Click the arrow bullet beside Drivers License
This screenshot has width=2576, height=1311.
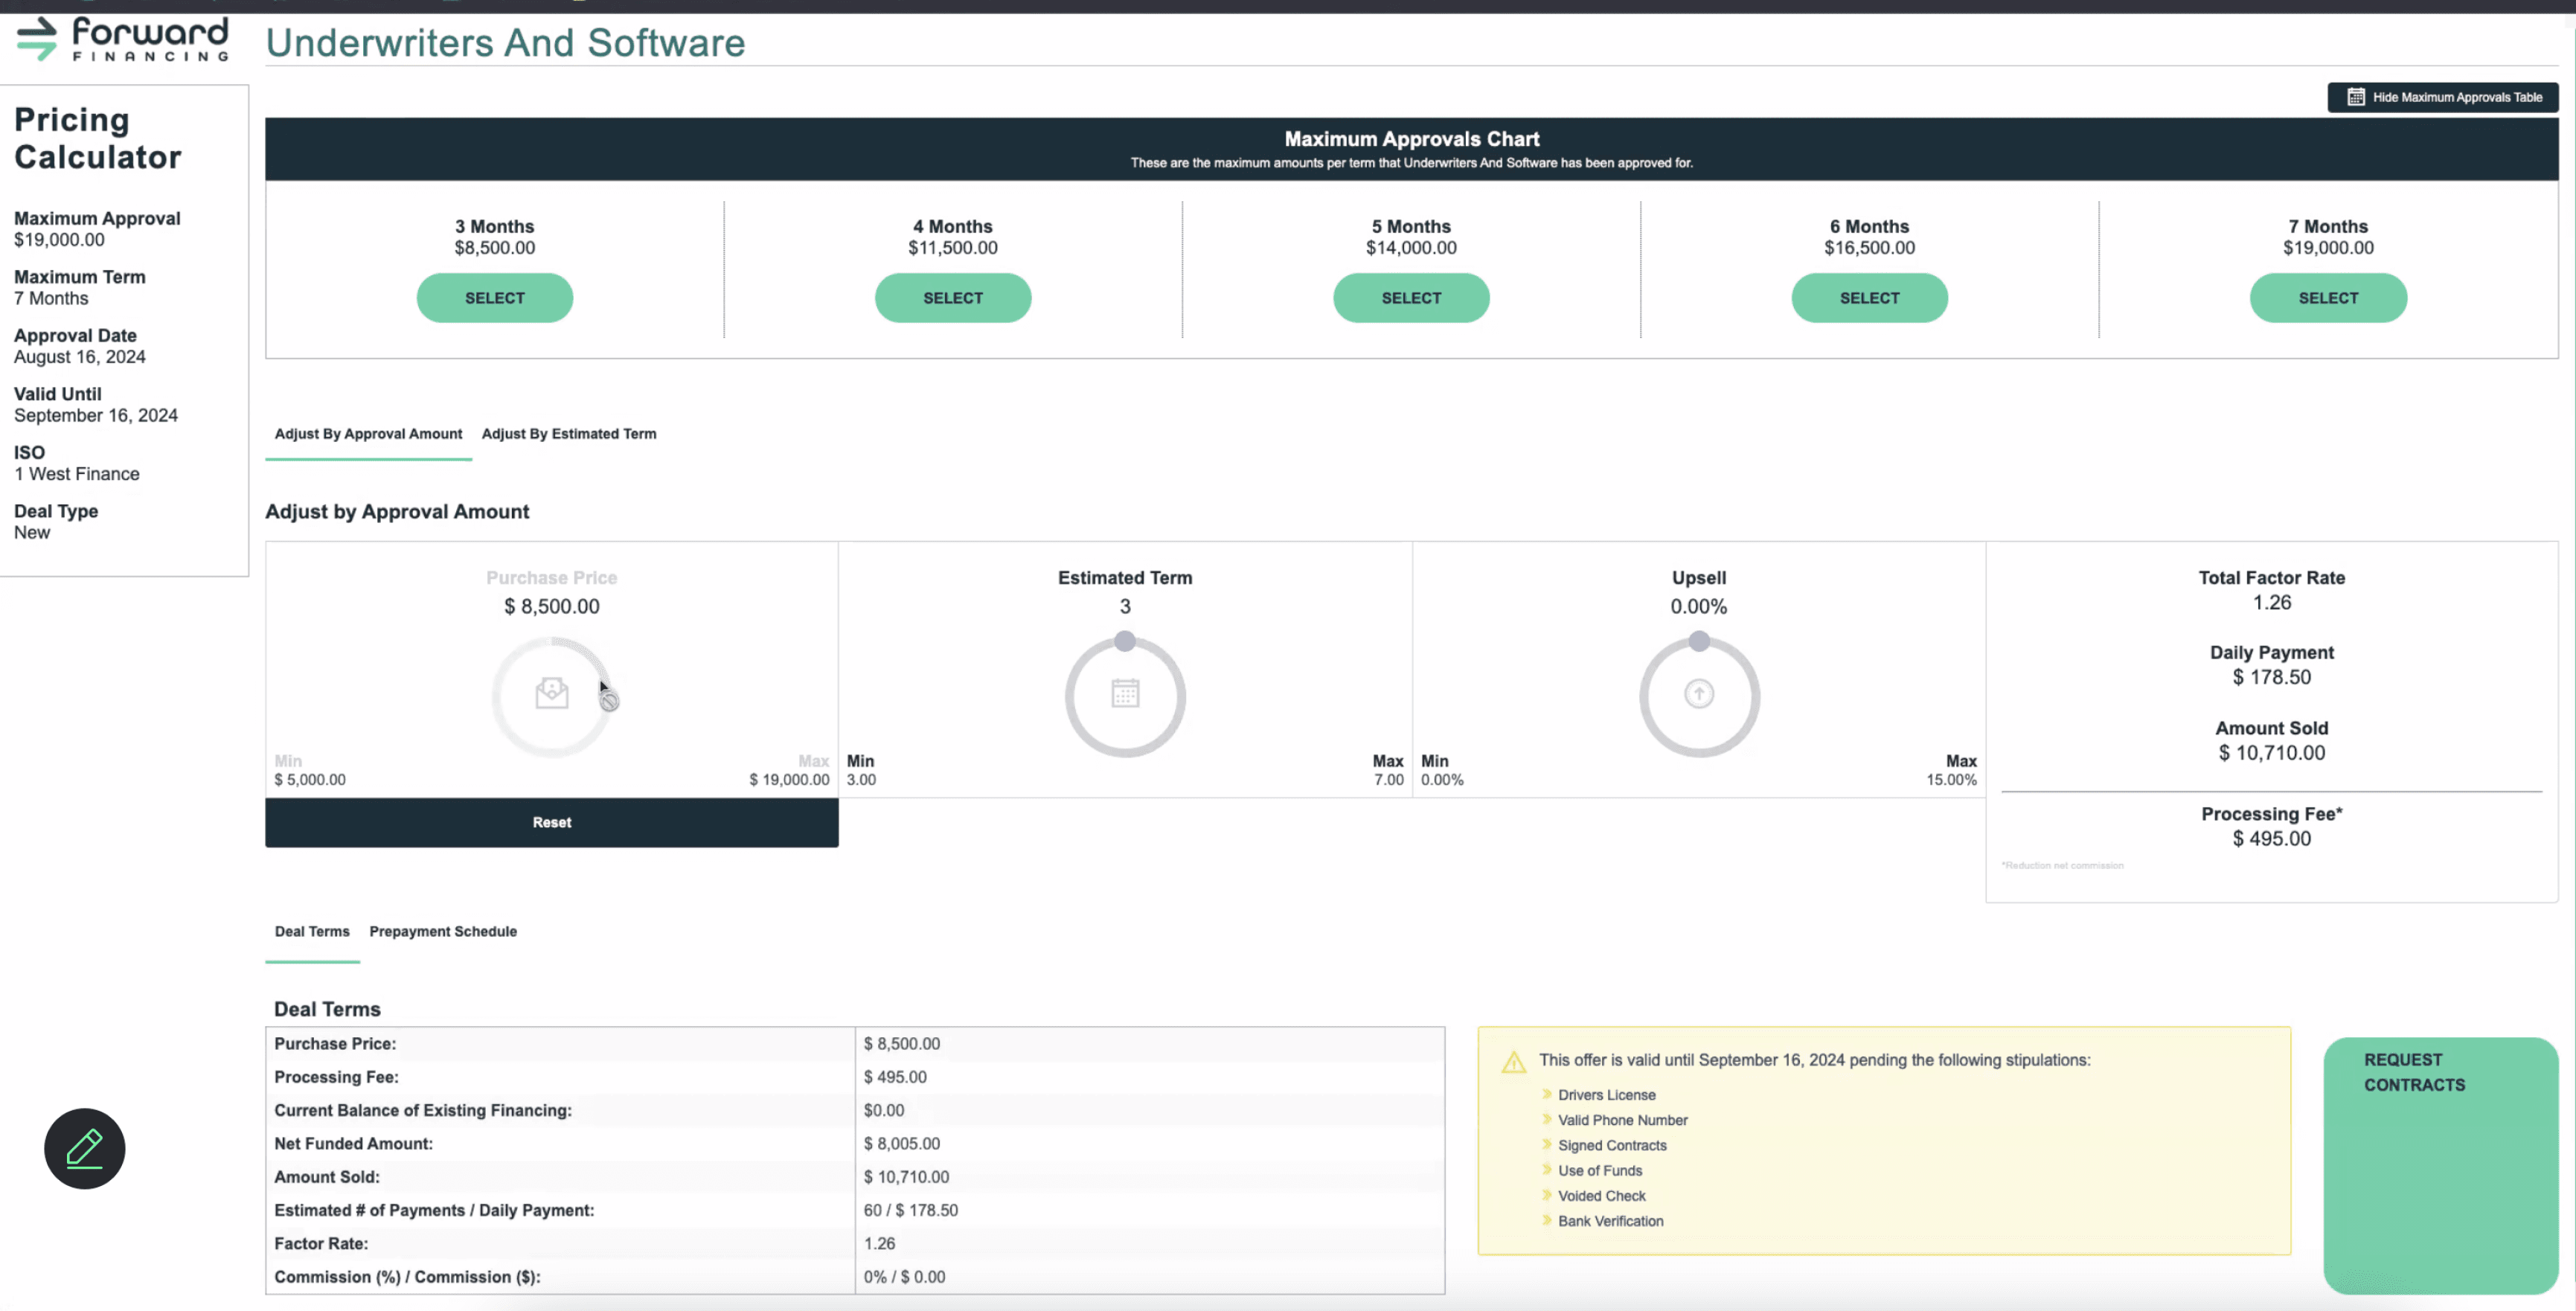pyautogui.click(x=1547, y=1094)
